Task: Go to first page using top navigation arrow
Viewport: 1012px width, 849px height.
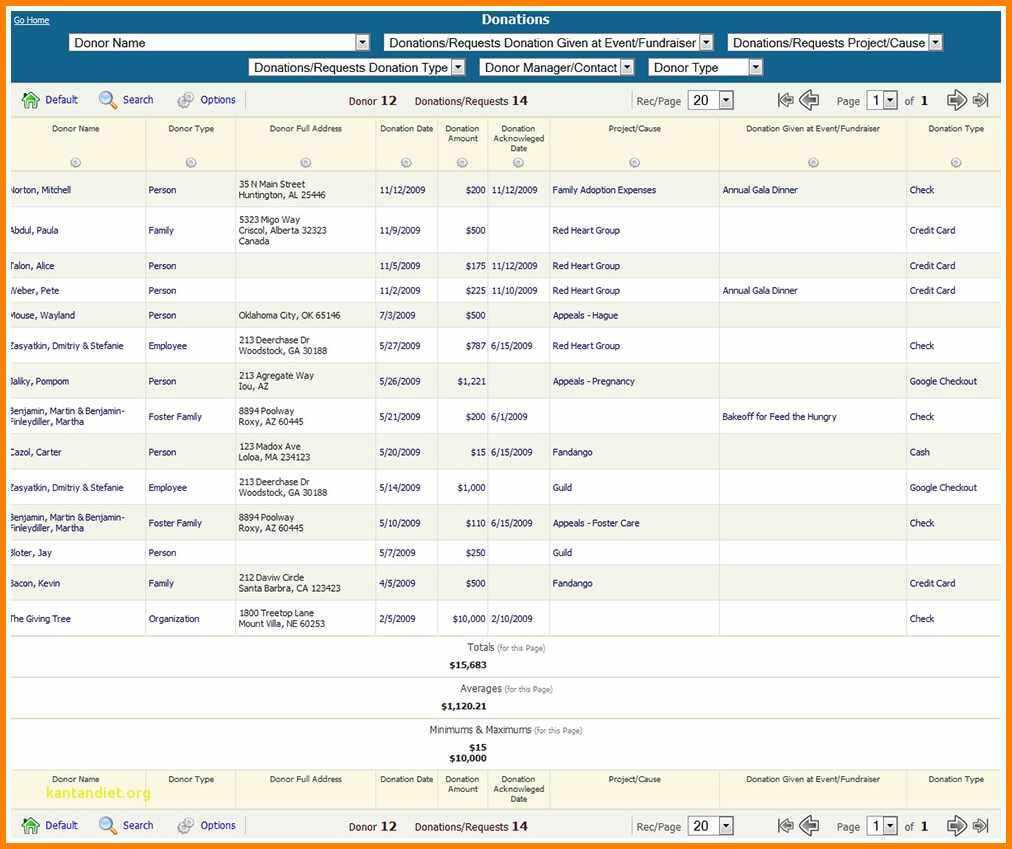Action: (x=785, y=100)
